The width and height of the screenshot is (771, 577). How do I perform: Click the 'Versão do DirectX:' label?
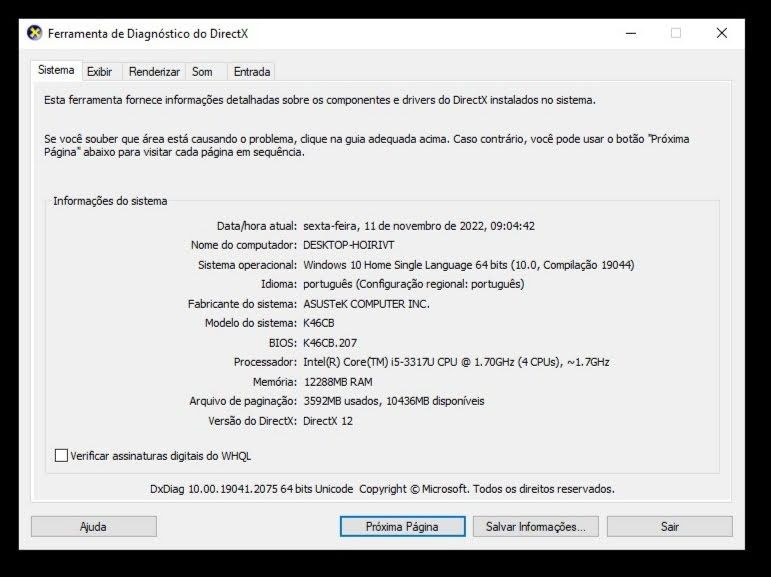click(x=252, y=421)
